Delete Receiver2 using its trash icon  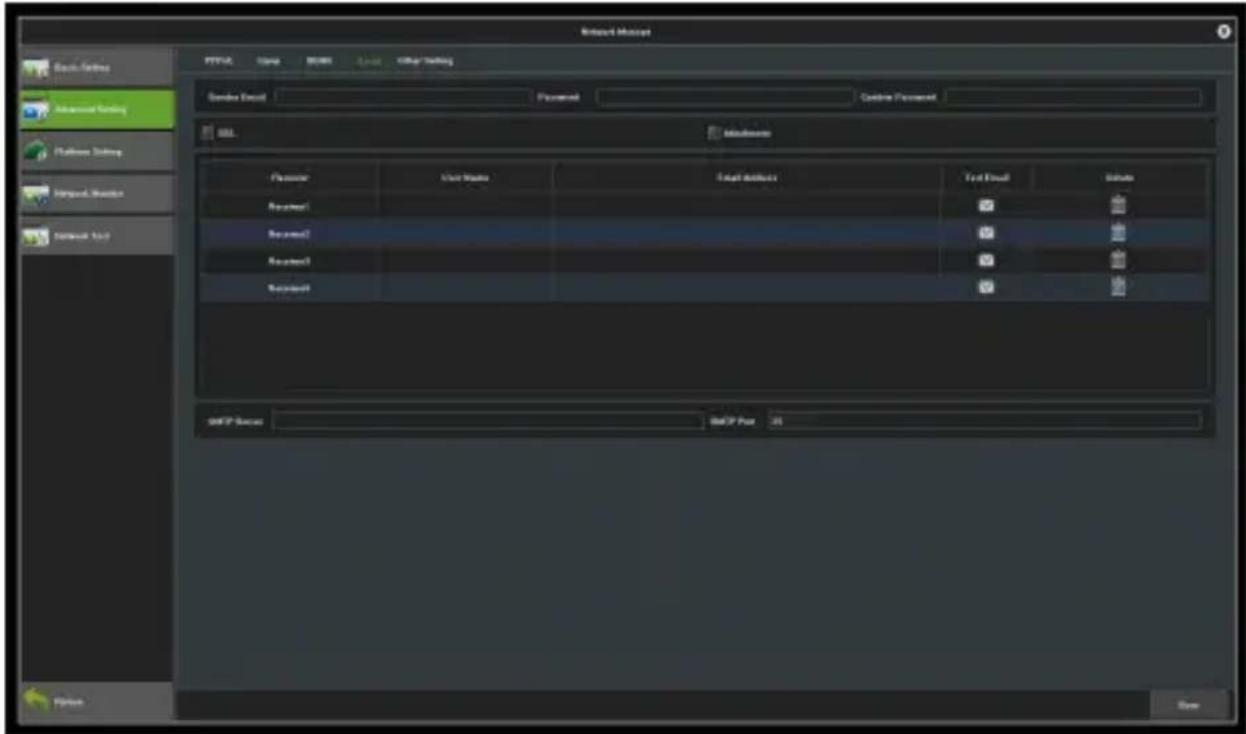point(1118,232)
